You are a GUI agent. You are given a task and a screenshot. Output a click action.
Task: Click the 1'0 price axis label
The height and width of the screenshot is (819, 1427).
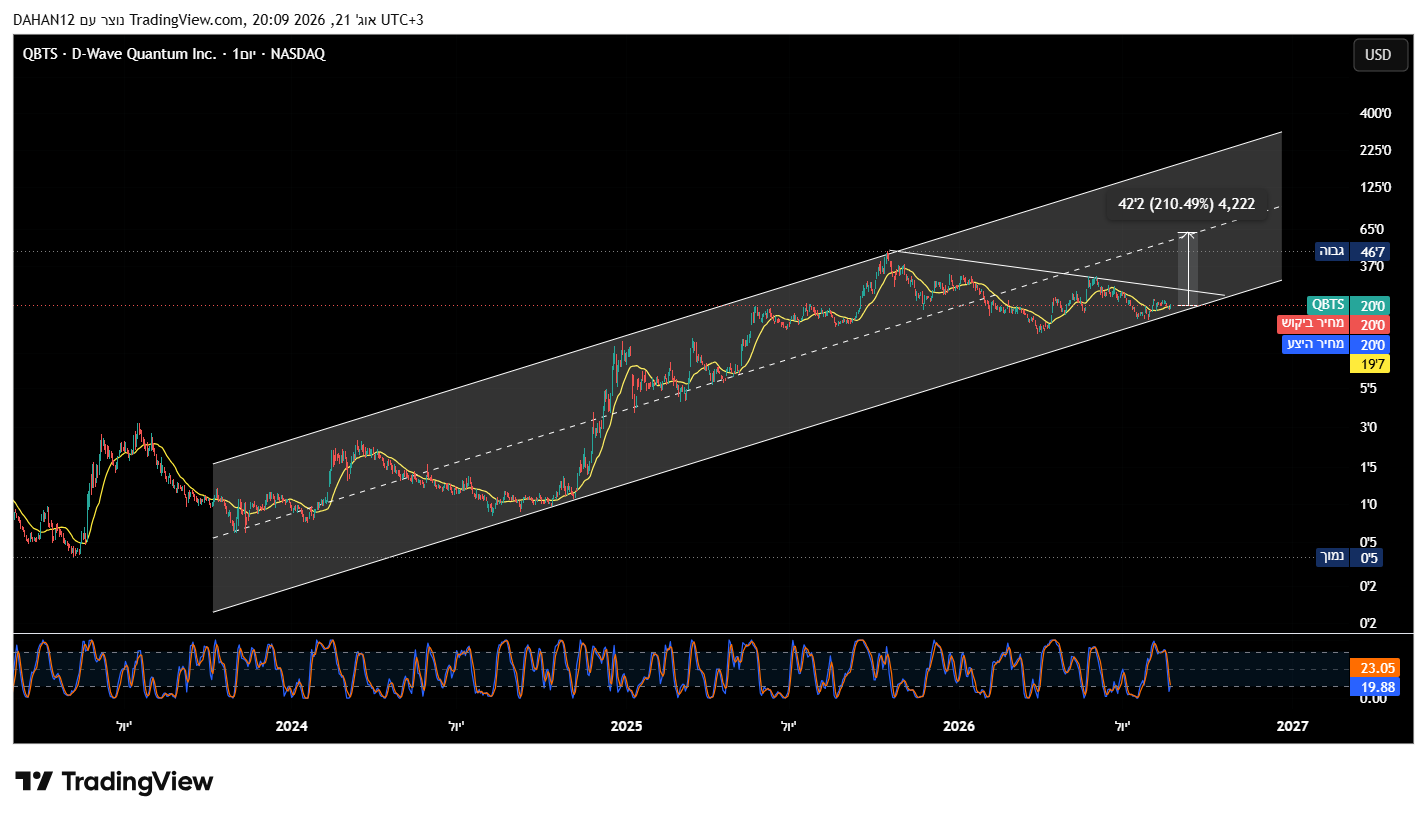1370,505
